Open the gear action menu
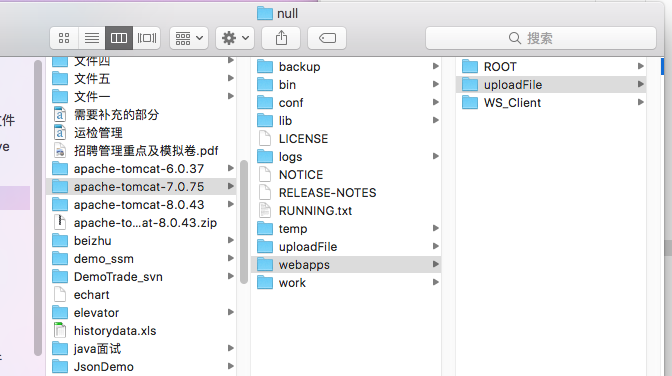This screenshot has width=672, height=376. point(235,38)
